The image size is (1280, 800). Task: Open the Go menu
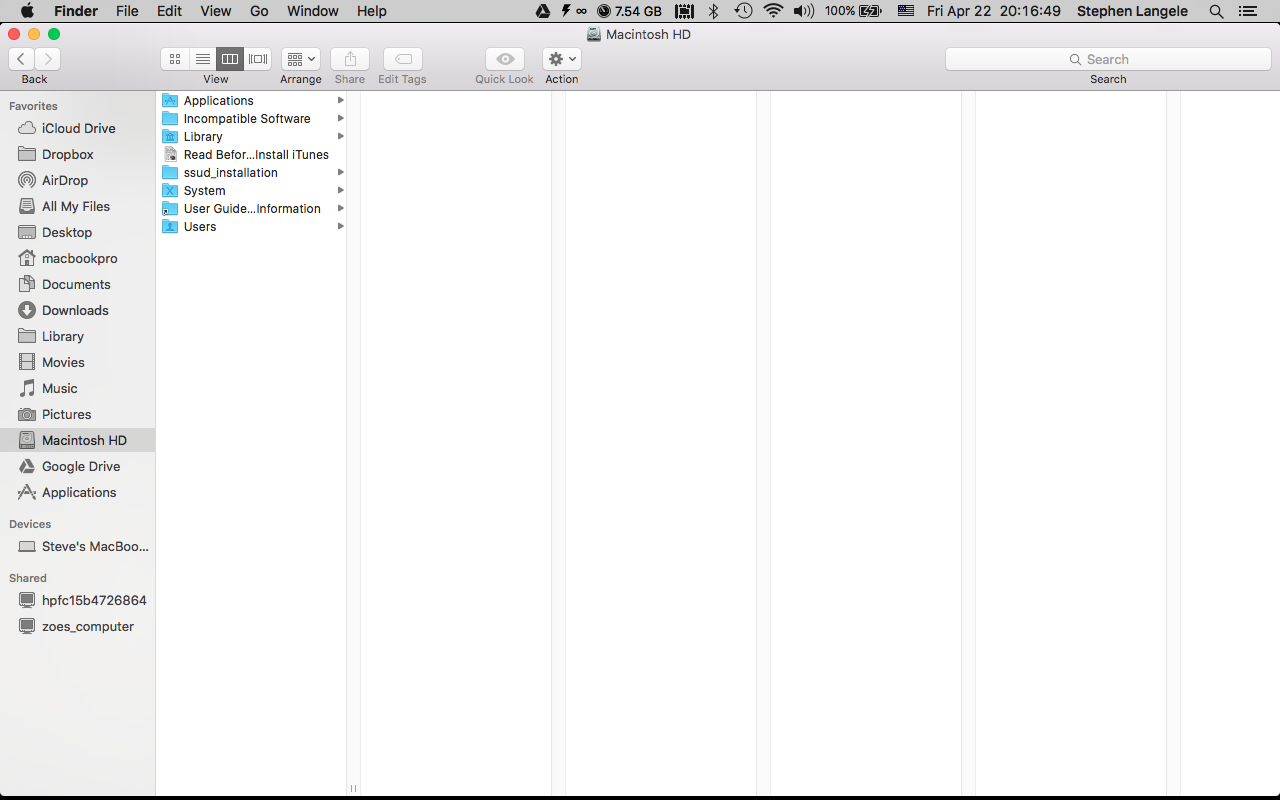click(259, 11)
